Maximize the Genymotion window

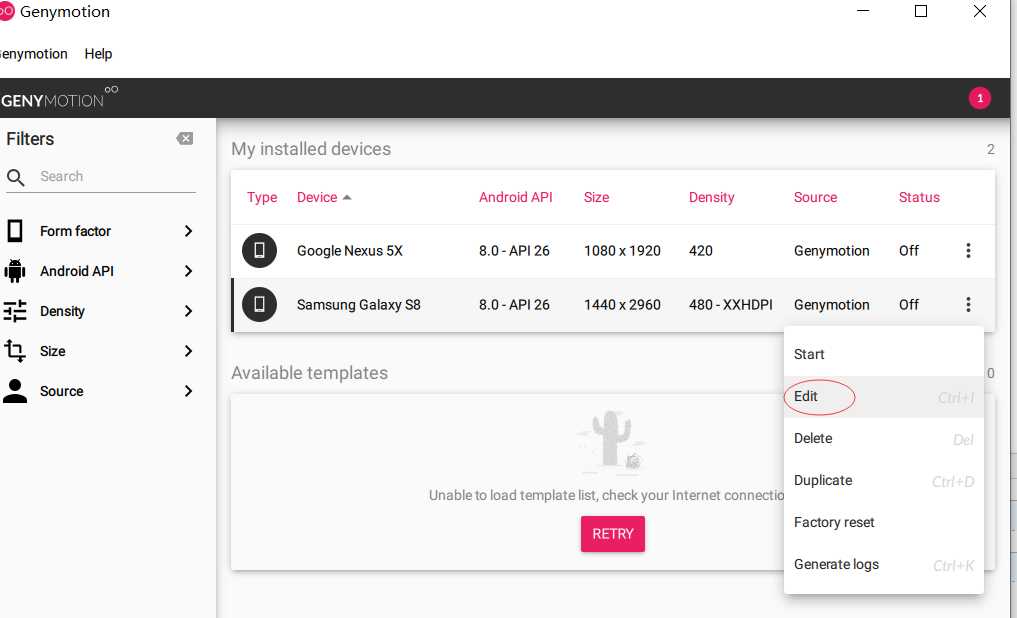[x=920, y=11]
